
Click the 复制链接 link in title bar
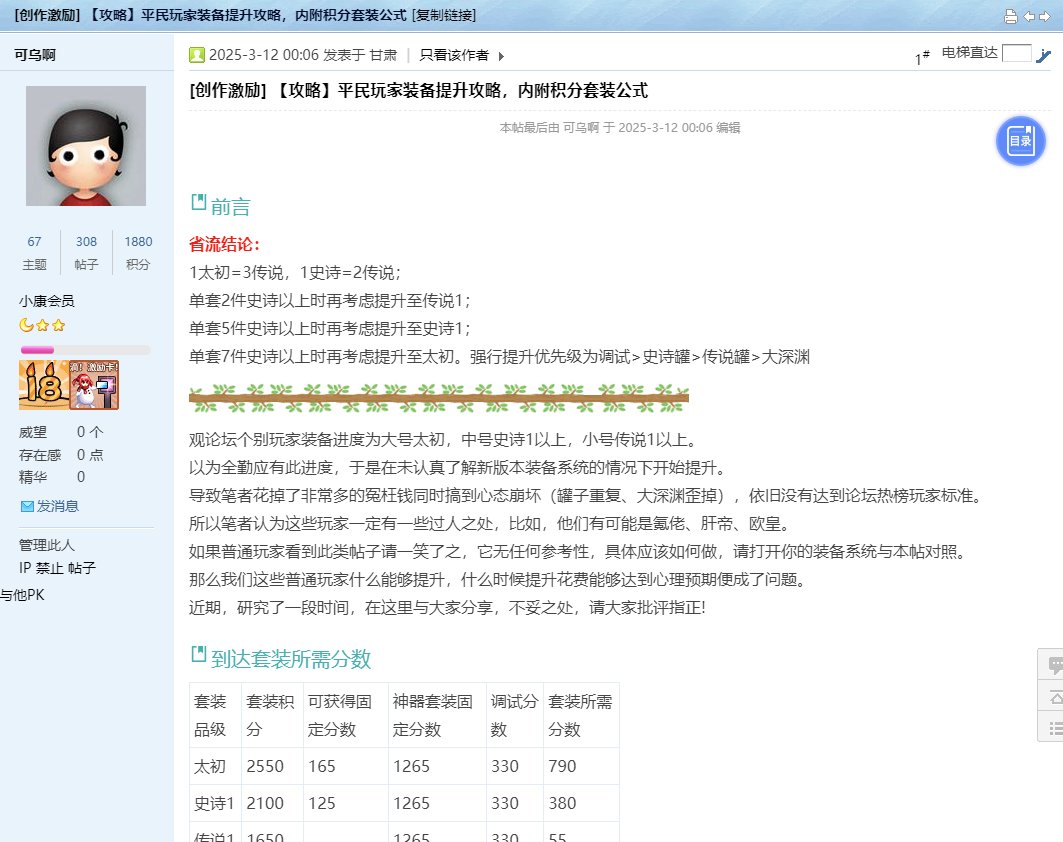[444, 15]
